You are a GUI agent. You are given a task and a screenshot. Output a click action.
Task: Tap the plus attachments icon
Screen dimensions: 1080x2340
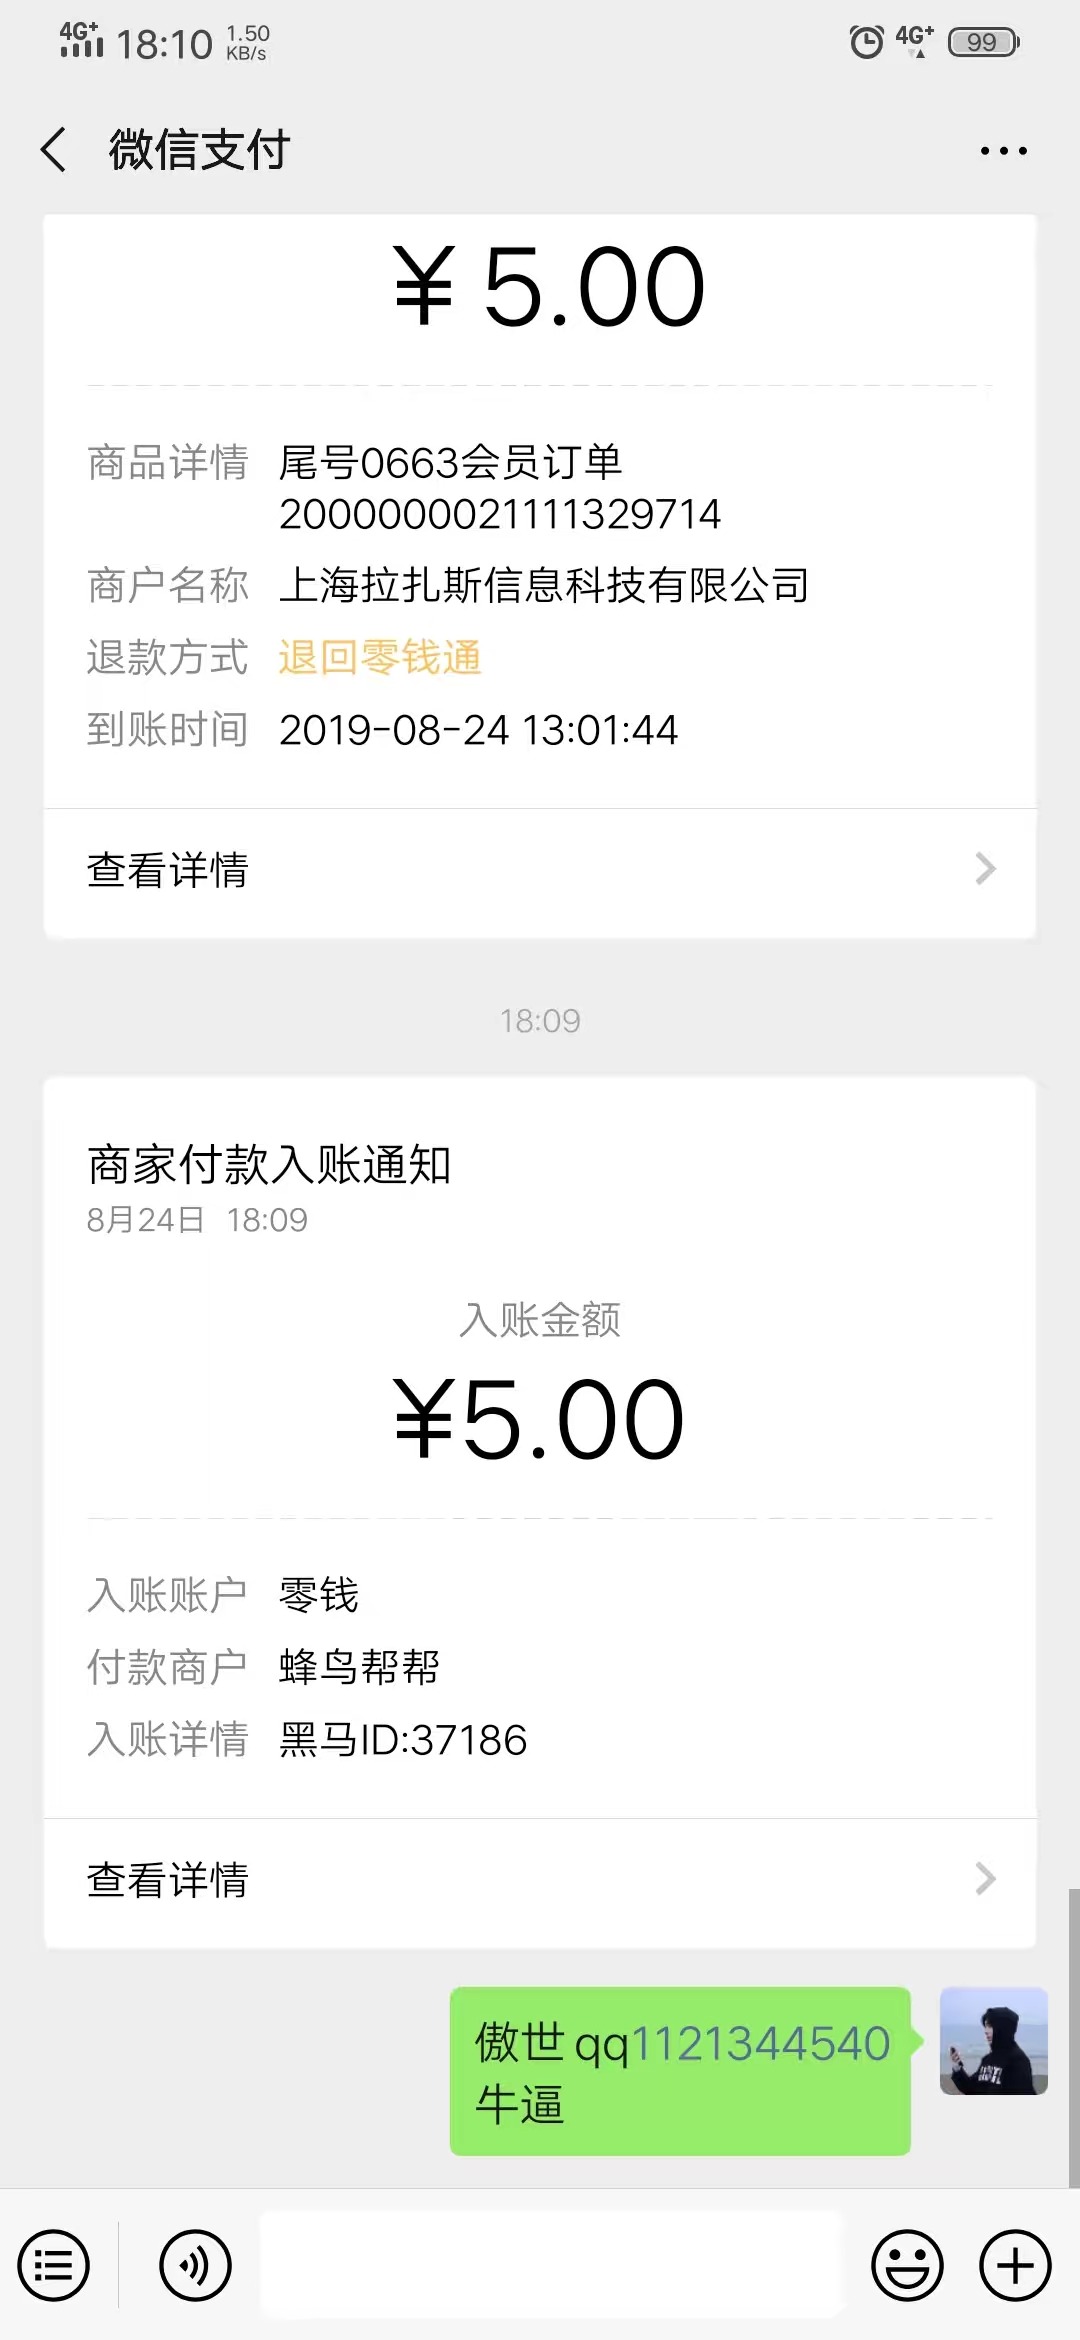coord(1014,2265)
